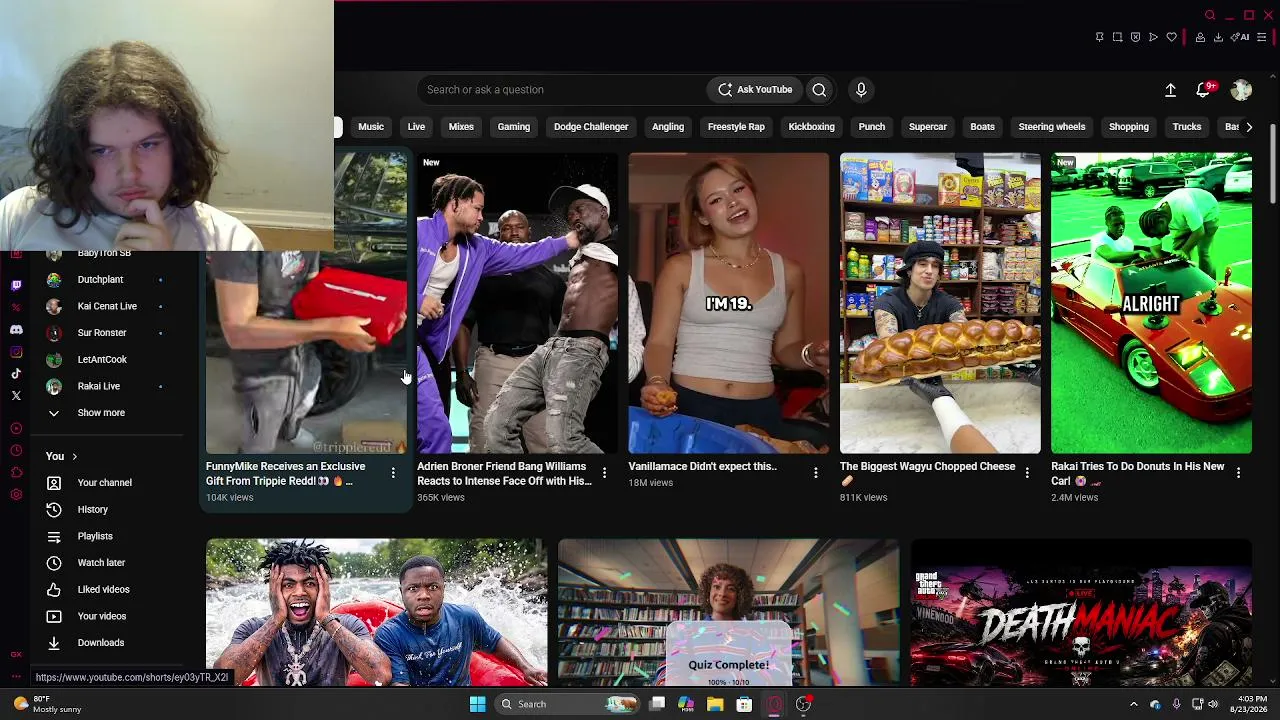The width and height of the screenshot is (1280, 720).
Task: Click the YouTube search magnifier button
Action: tap(819, 90)
